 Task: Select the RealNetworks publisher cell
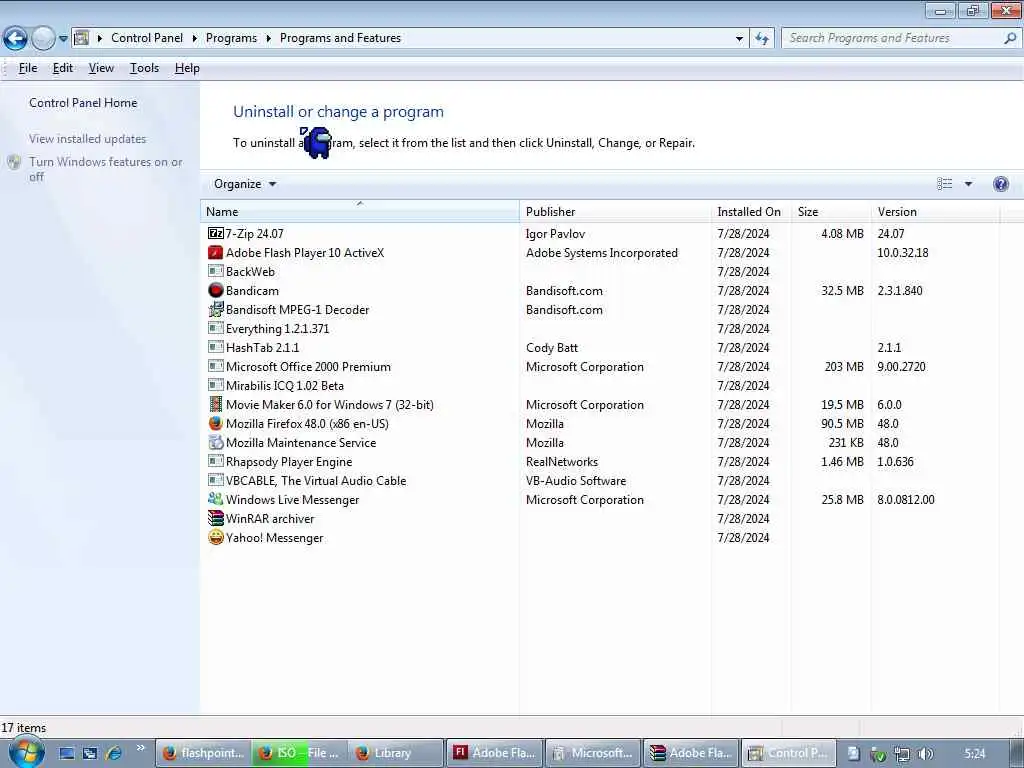pos(562,462)
